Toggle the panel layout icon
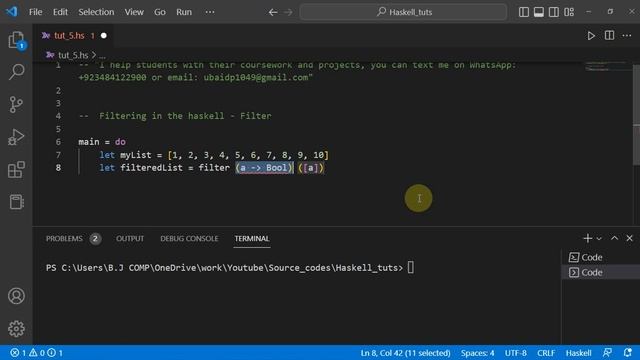The image size is (640, 360). tap(539, 12)
